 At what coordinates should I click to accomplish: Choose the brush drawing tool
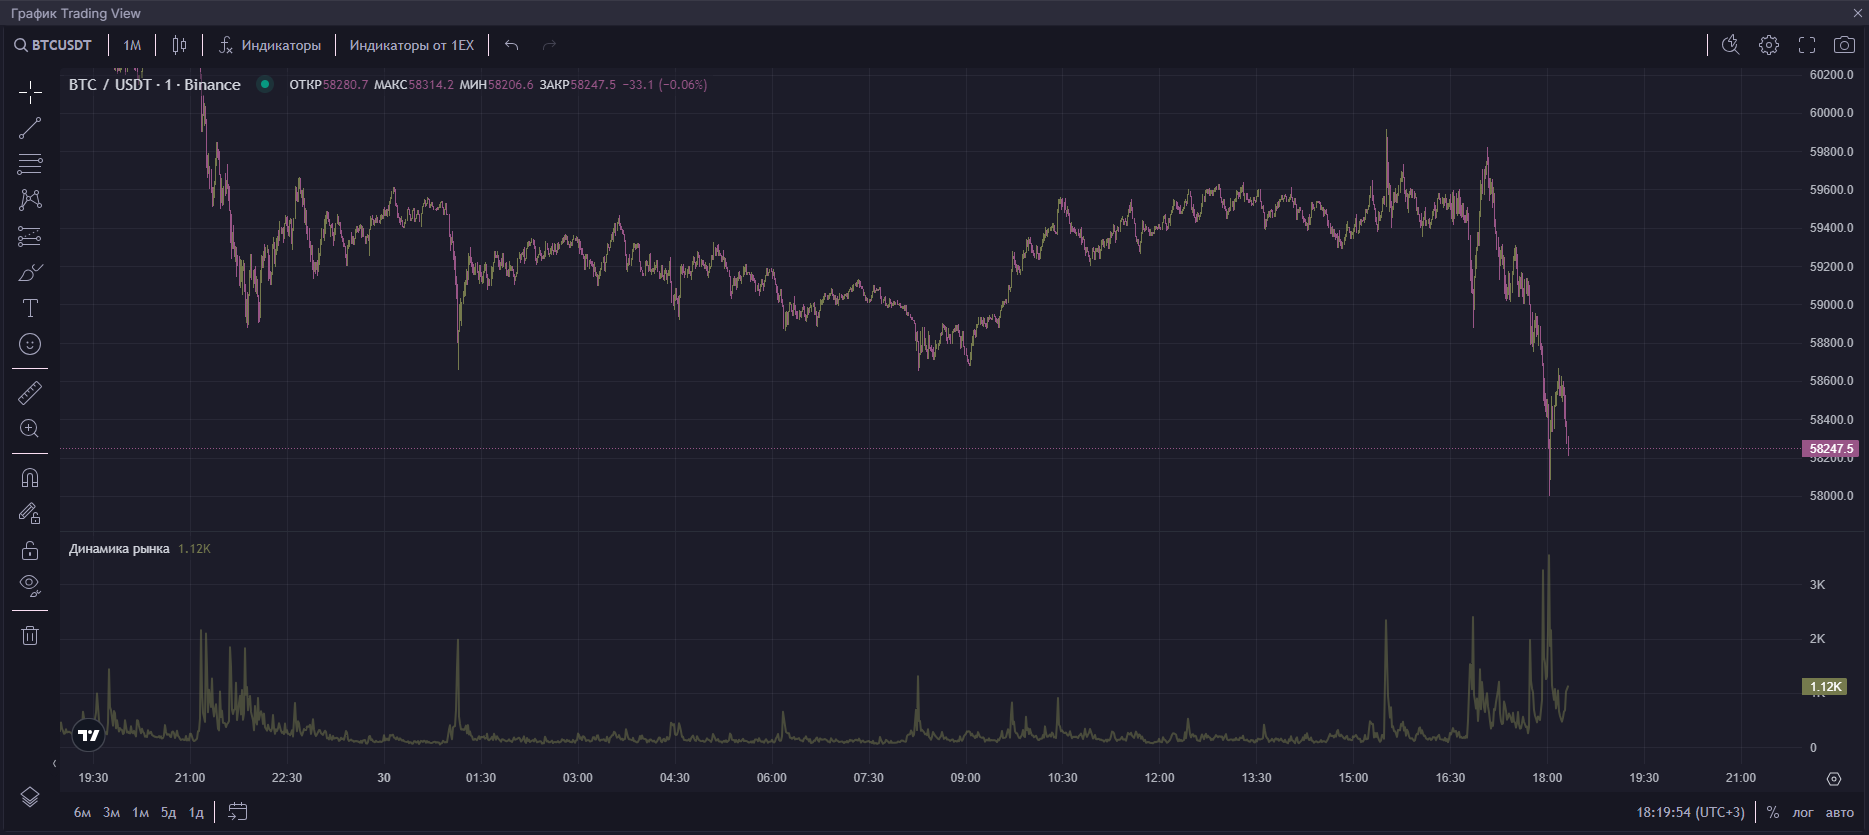pos(30,273)
